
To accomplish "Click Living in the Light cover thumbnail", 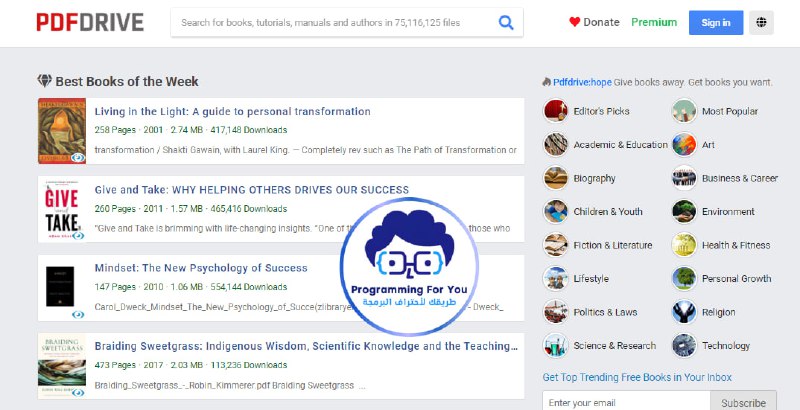I will [62, 131].
